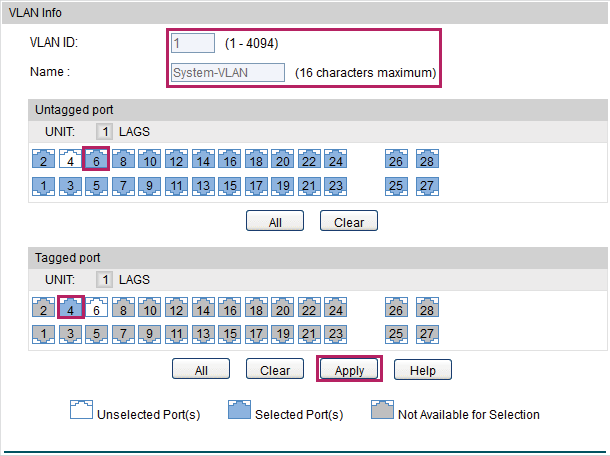This screenshot has width=610, height=456.
Task: Select tagged port 4
Action: [70, 307]
